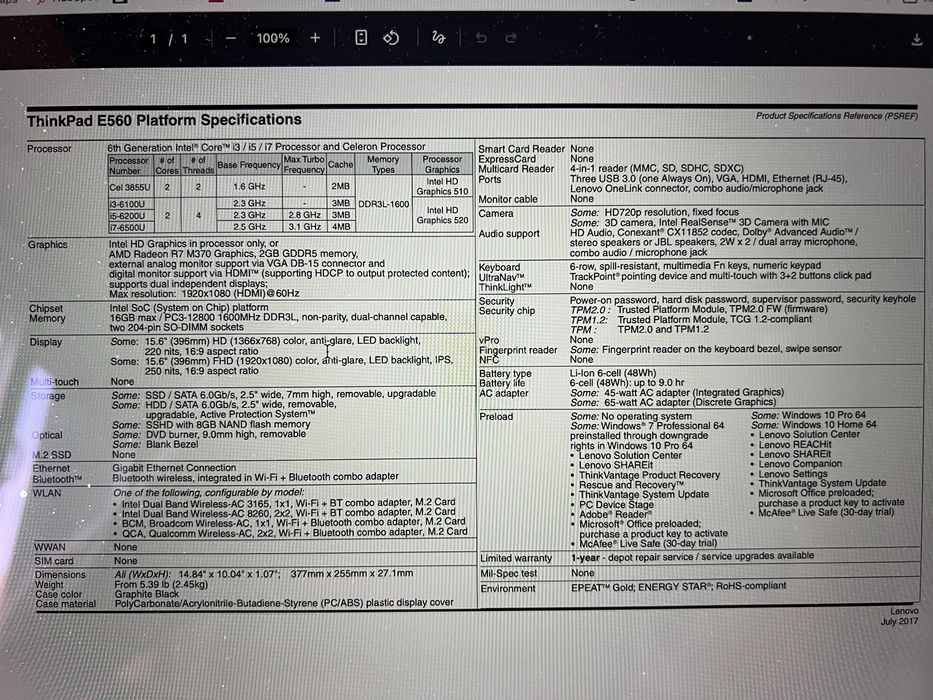The height and width of the screenshot is (700, 933).
Task: Click the Intel Dual Band Wireless-AC 8260 line
Action: tap(289, 513)
